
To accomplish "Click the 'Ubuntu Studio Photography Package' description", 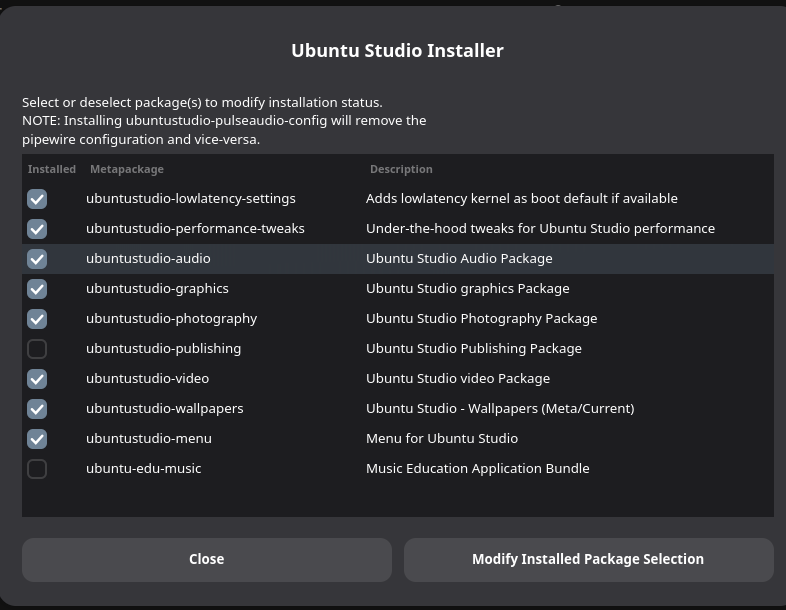I will tap(481, 319).
